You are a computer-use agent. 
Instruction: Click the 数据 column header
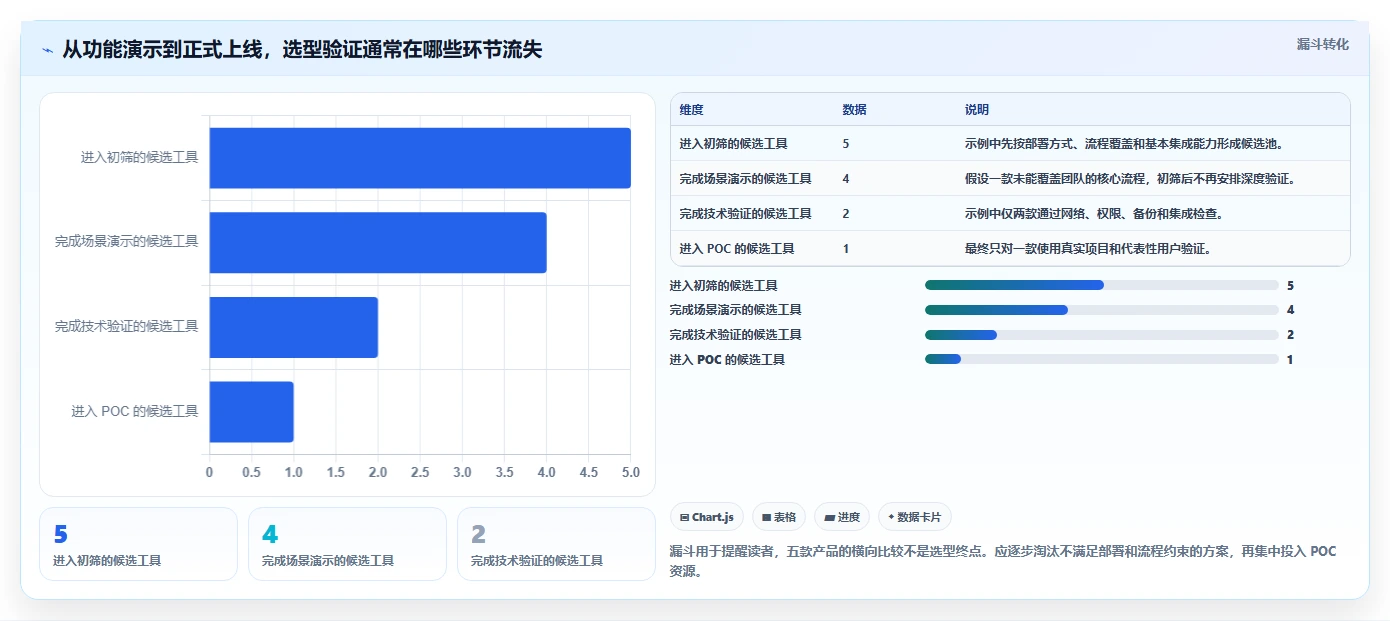pyautogui.click(x=855, y=110)
